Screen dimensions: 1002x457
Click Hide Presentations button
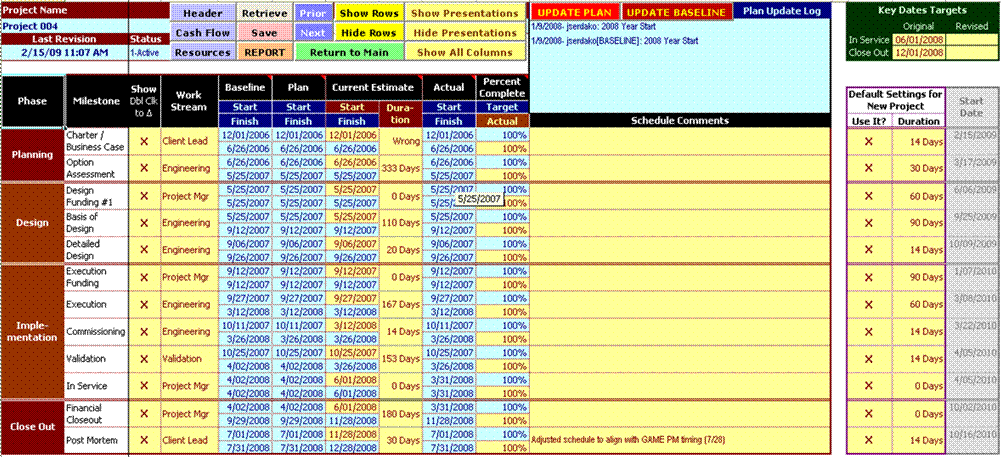pos(465,33)
